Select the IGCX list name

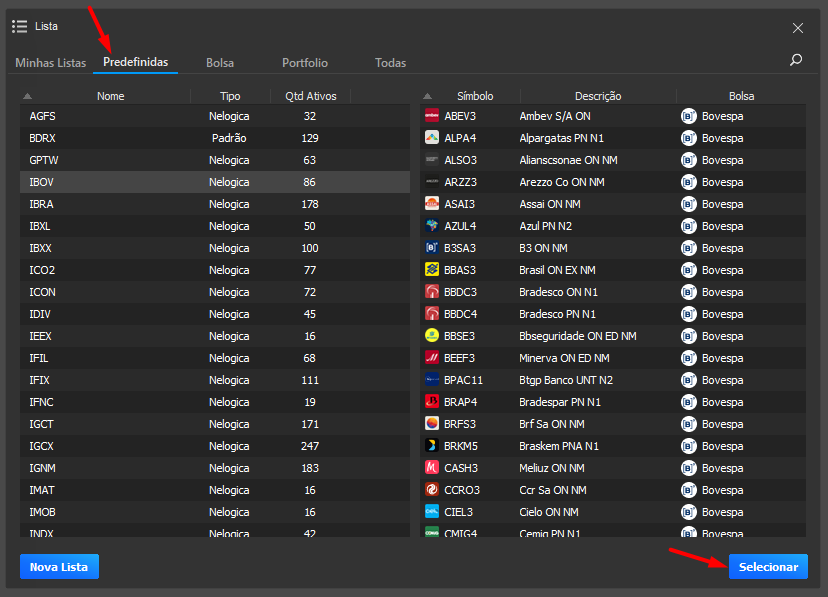tap(41, 446)
